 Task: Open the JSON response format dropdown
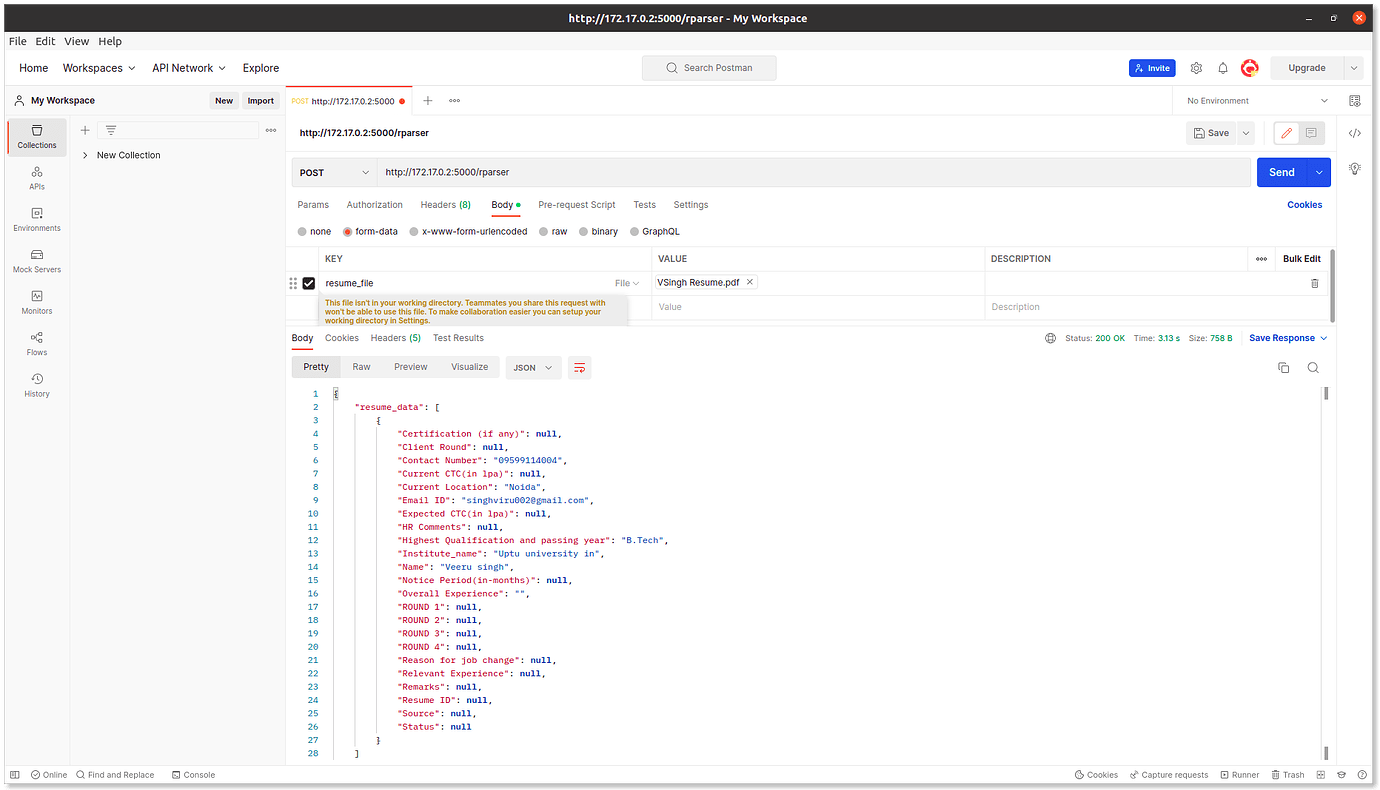pos(533,367)
